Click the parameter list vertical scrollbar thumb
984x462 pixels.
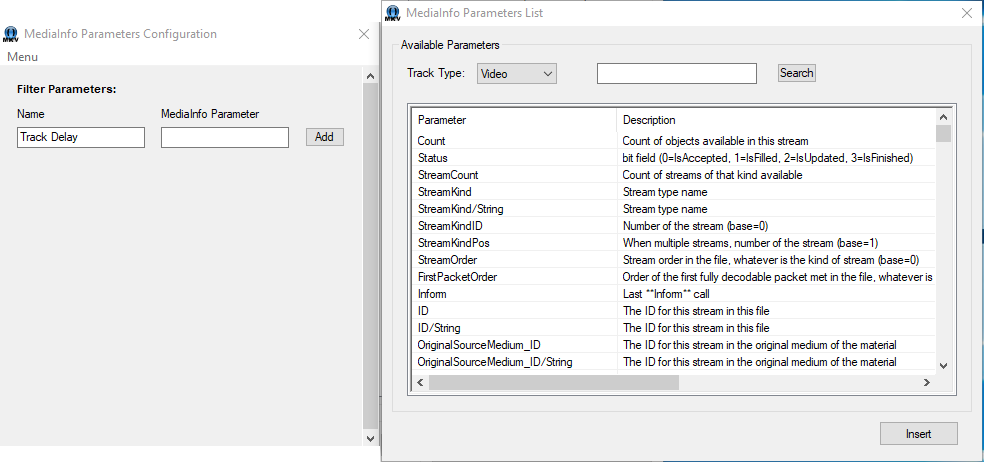943,133
